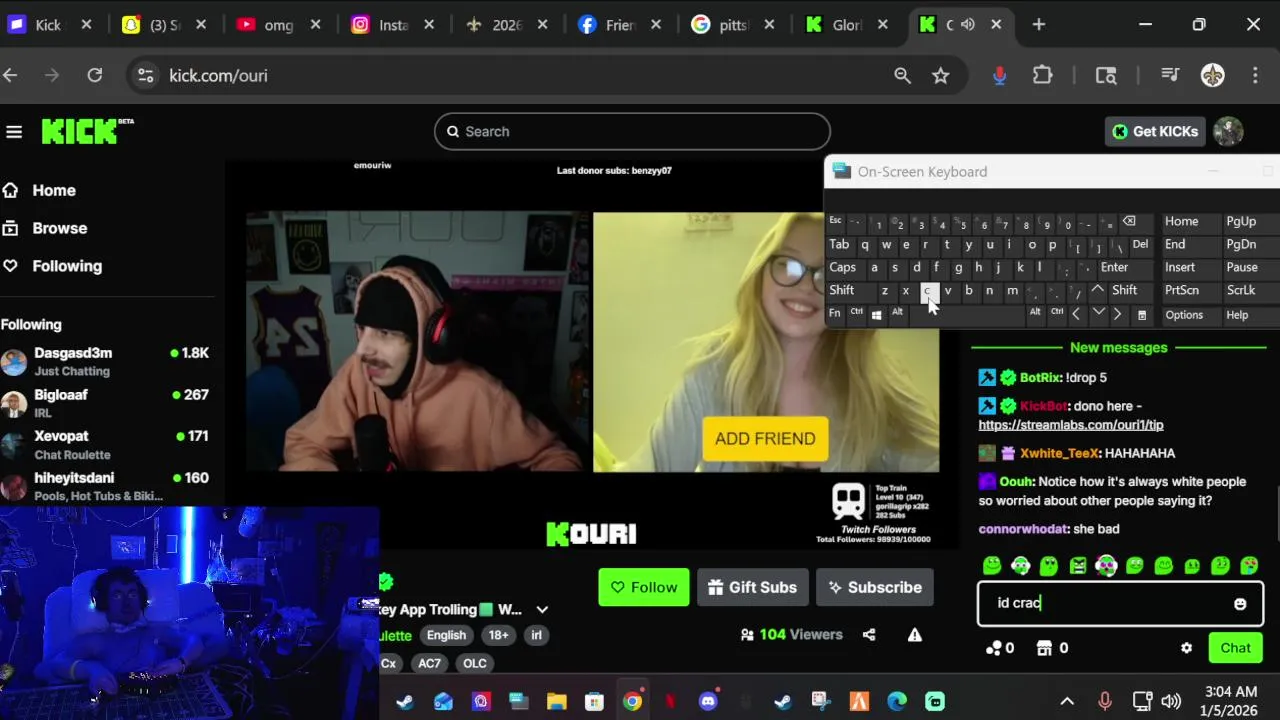Click the 'c' key on On-Screen Keyboard
The image size is (1280, 720).
click(x=927, y=291)
